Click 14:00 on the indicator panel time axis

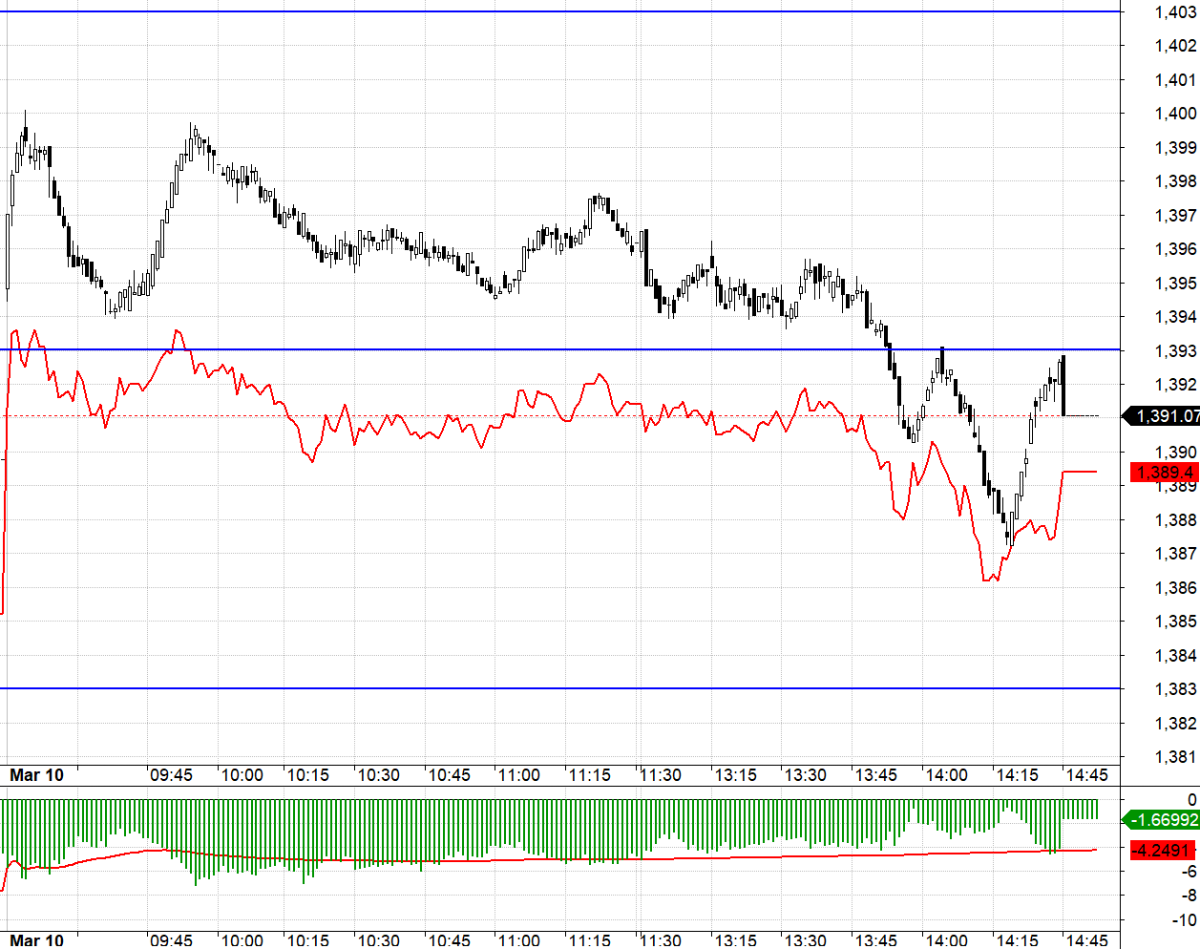click(x=946, y=940)
